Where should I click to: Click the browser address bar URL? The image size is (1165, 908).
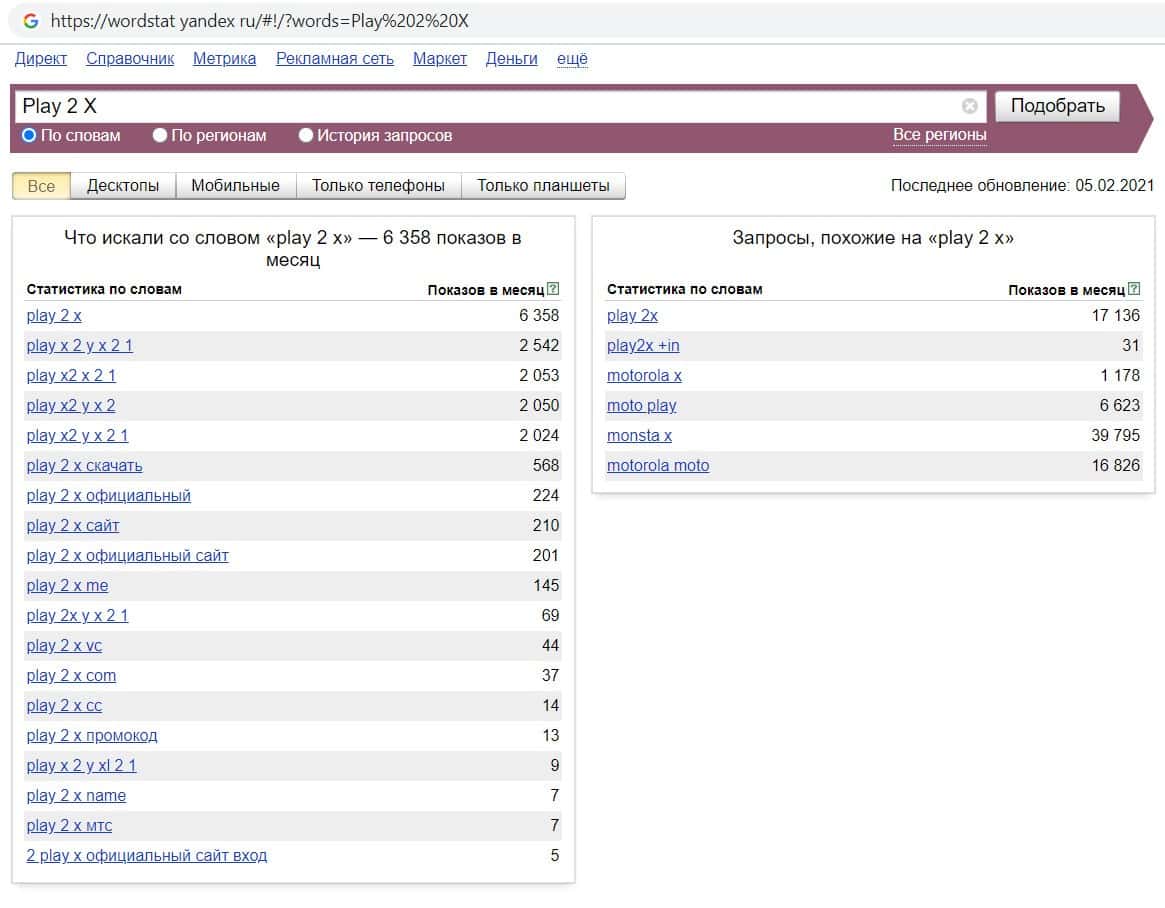click(260, 21)
